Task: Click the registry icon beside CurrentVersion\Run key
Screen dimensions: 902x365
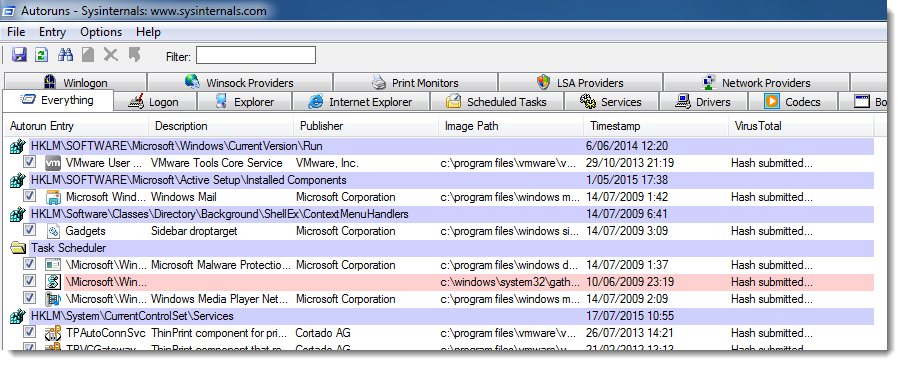Action: [x=18, y=147]
